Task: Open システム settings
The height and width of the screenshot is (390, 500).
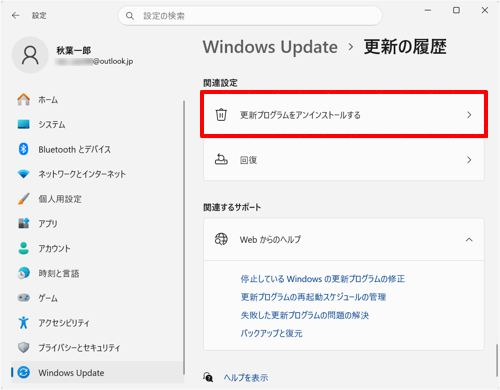Action: coord(97,124)
